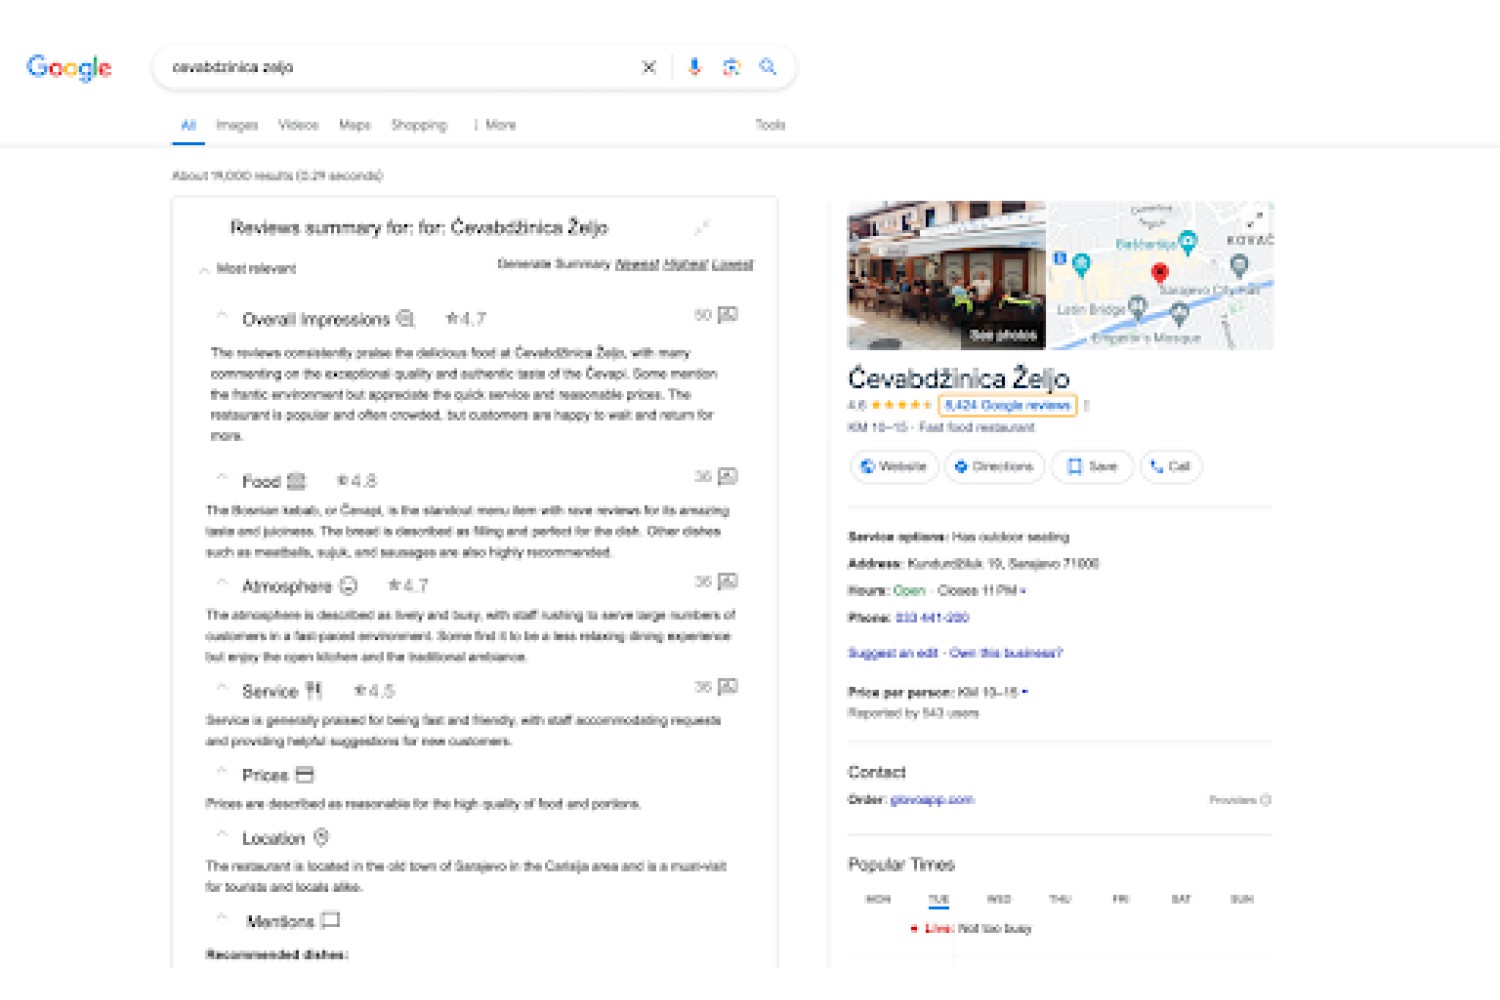Select MON in Popular Times
The image size is (1500, 1000).
[878, 899]
